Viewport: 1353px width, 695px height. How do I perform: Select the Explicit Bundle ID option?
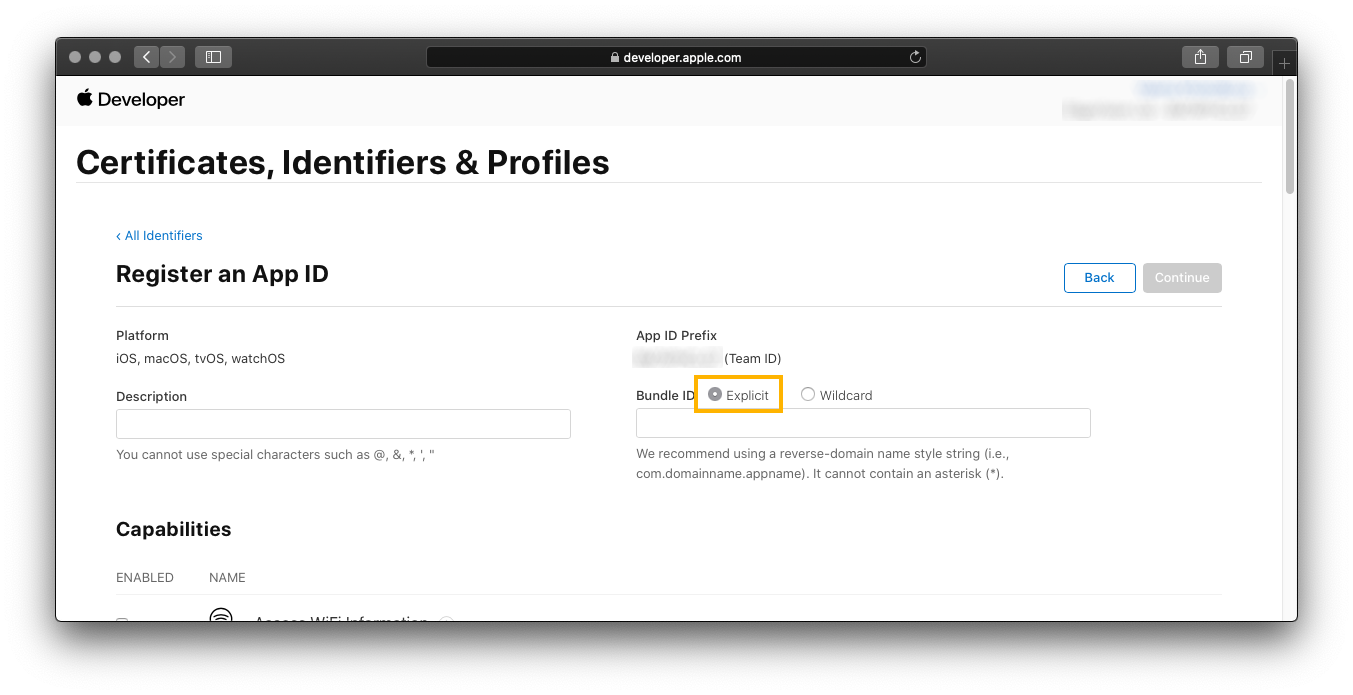715,395
